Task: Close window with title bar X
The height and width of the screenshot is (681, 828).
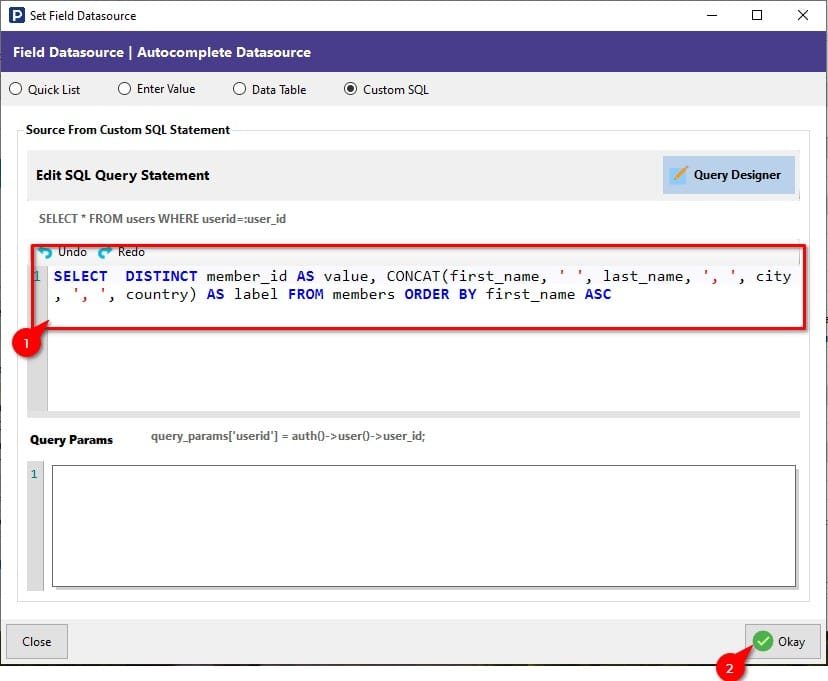Action: click(803, 15)
